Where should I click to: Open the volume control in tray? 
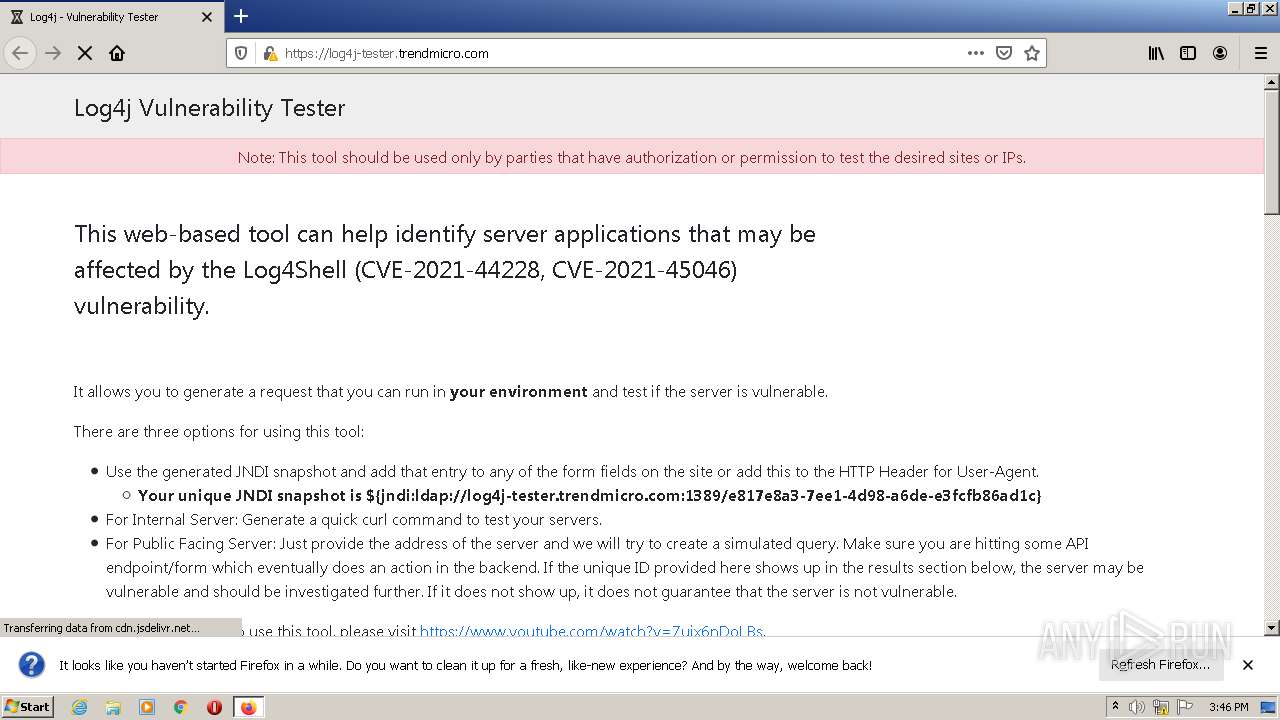point(1138,707)
